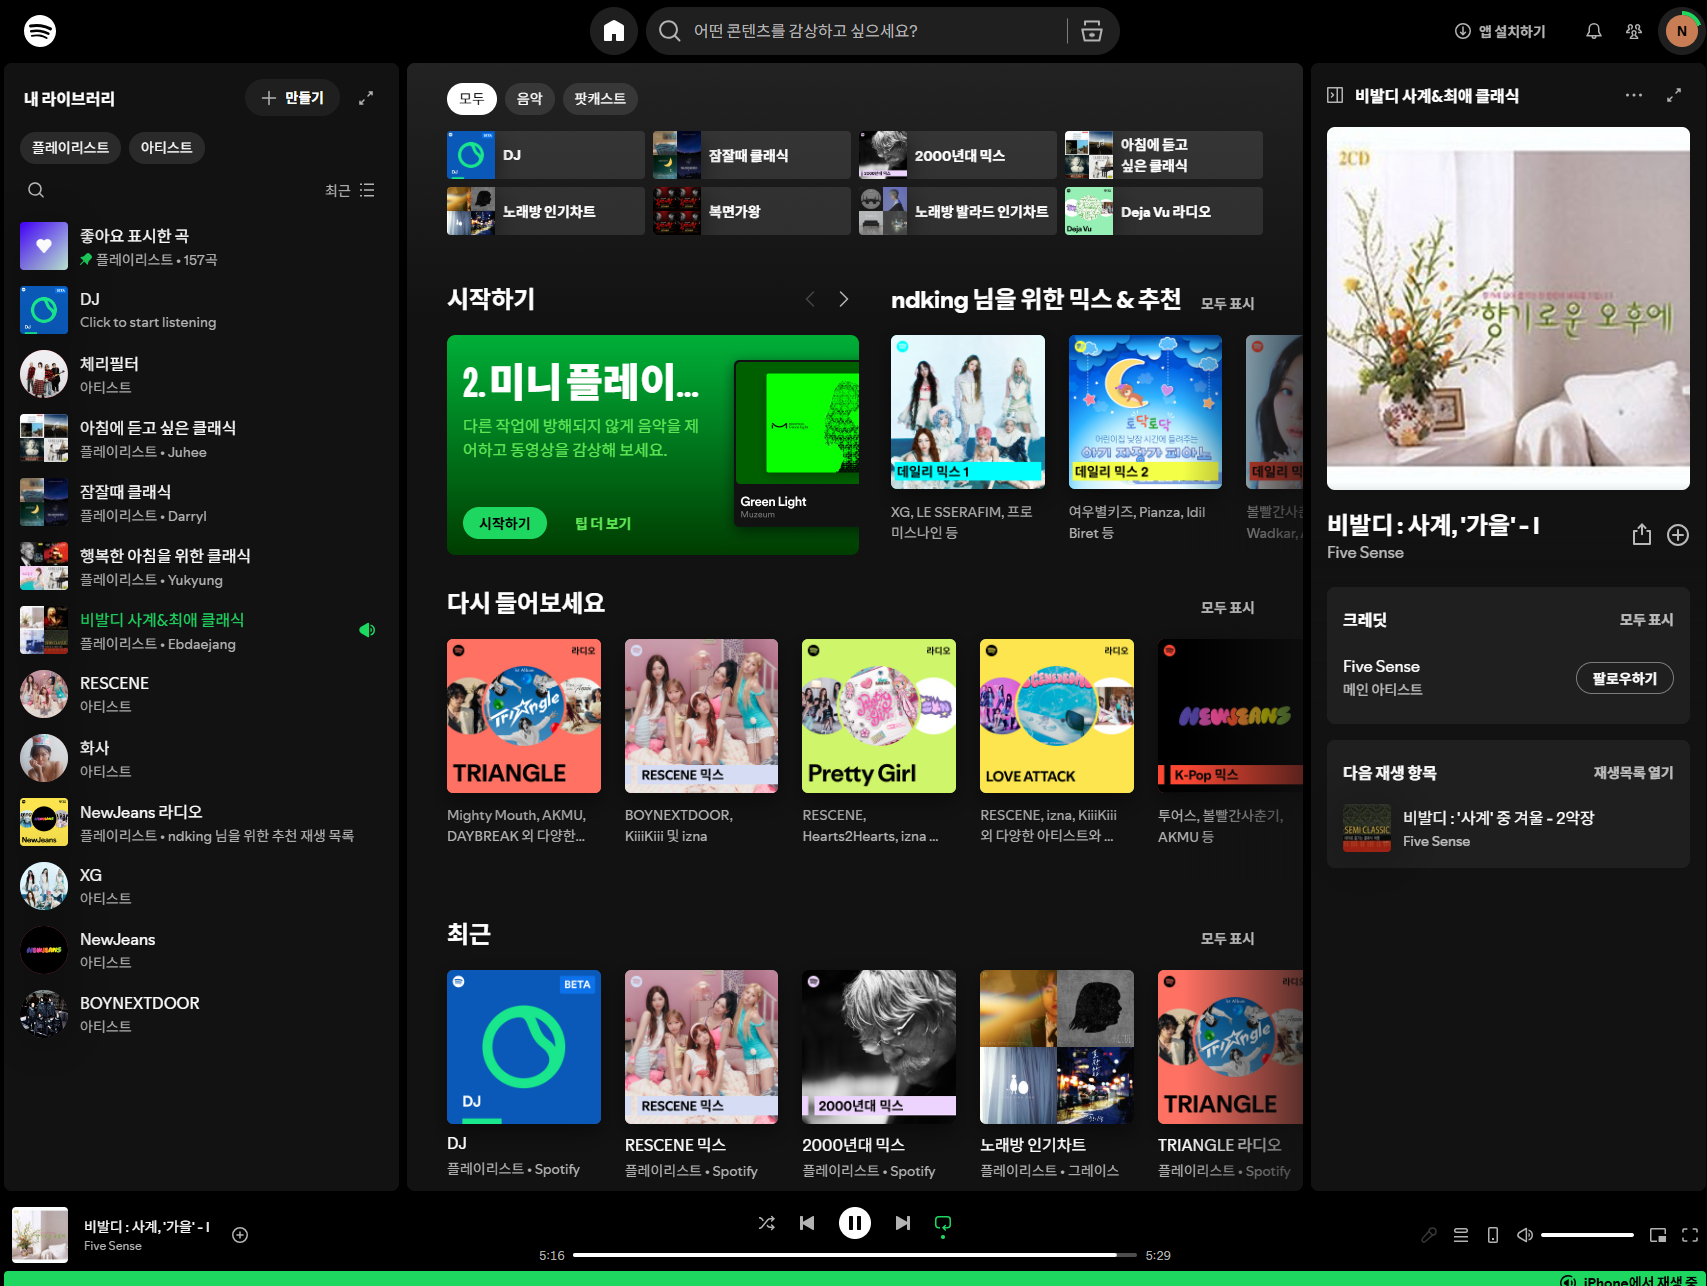Open the Browse icon in search bar
The width and height of the screenshot is (1707, 1286).
[1092, 31]
